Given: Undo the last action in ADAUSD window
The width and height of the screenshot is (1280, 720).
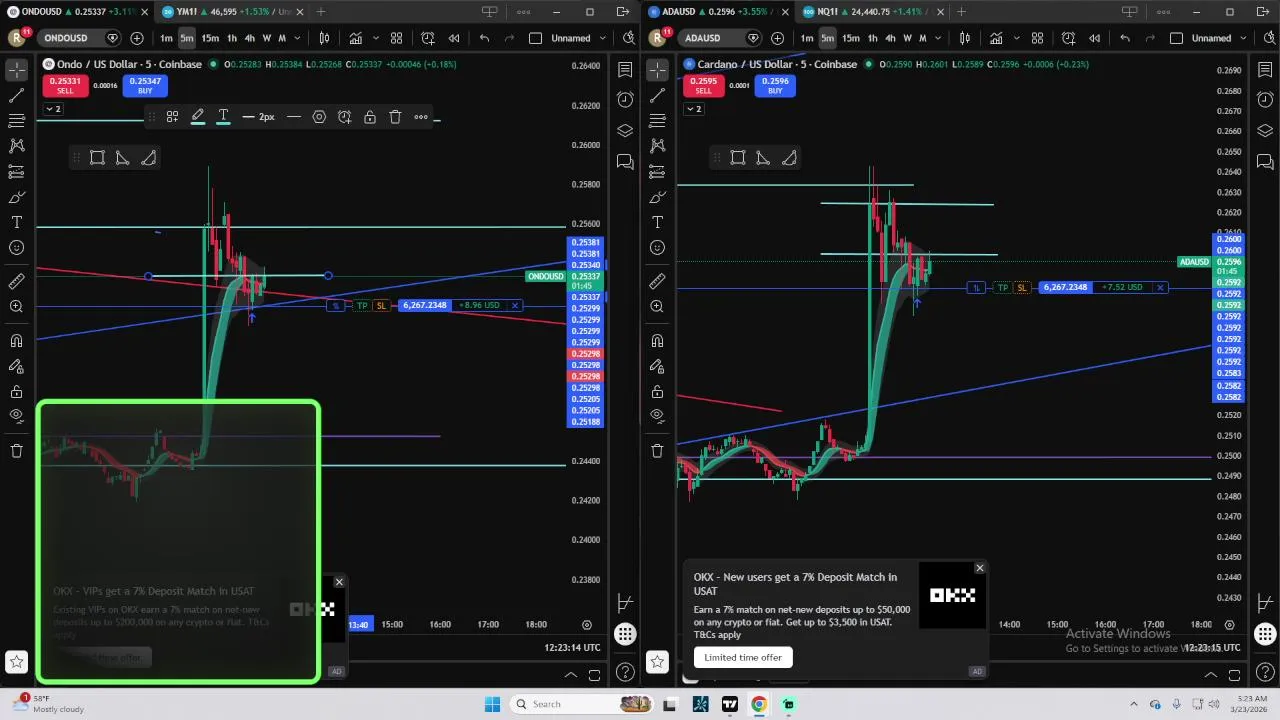Looking at the screenshot, I should click(x=1125, y=38).
